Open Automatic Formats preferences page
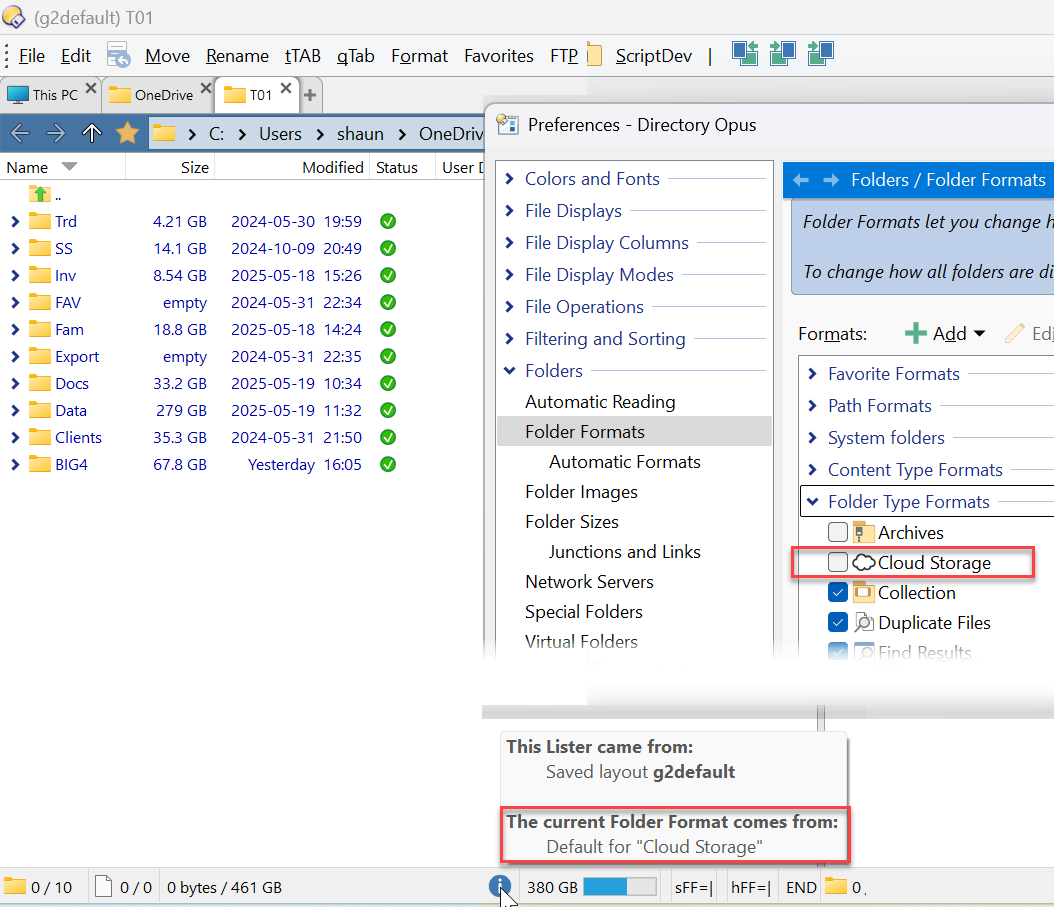Image resolution: width=1054 pixels, height=907 pixels. (x=624, y=462)
